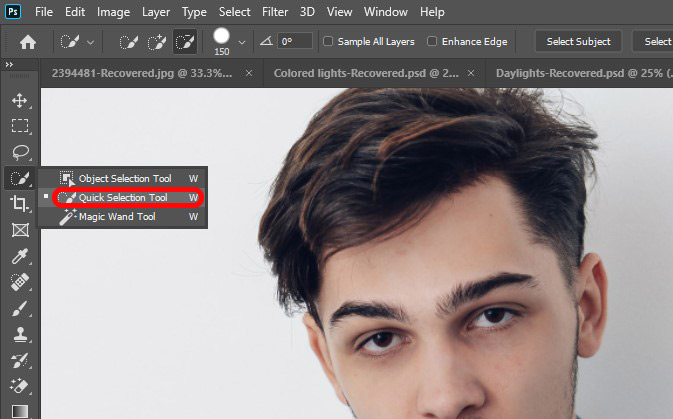Select the History Brush tool
The height and width of the screenshot is (419, 673).
click(20, 361)
